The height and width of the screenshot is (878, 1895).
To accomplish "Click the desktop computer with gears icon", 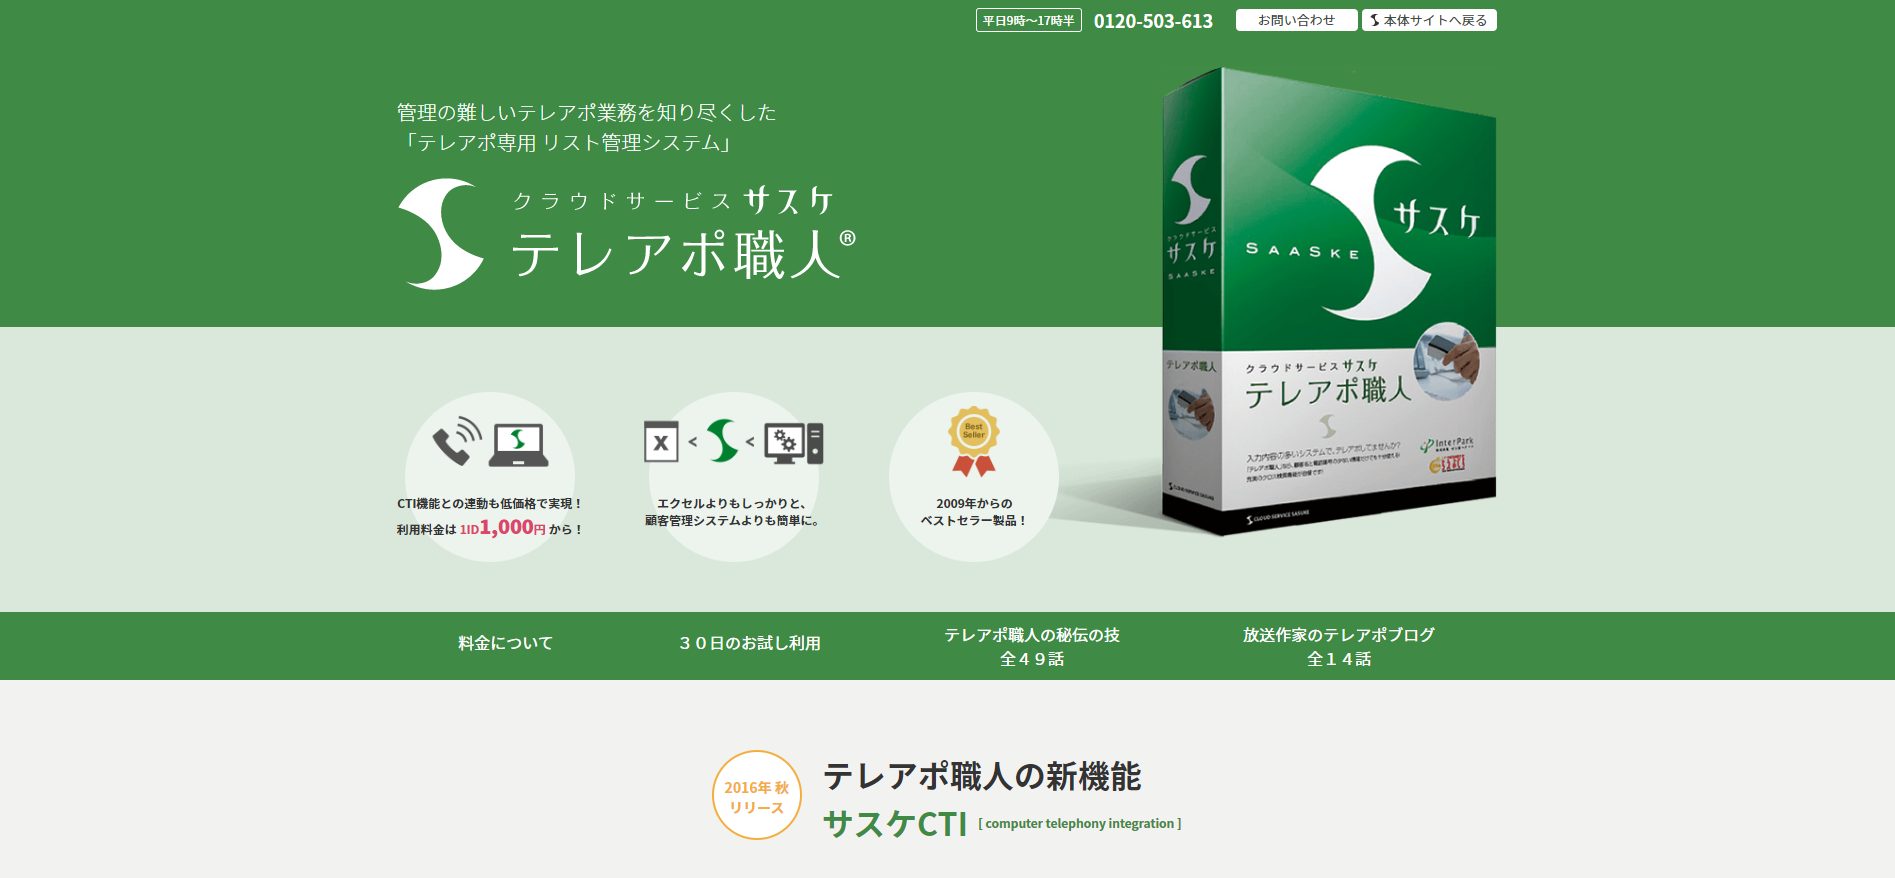I will click(x=794, y=443).
